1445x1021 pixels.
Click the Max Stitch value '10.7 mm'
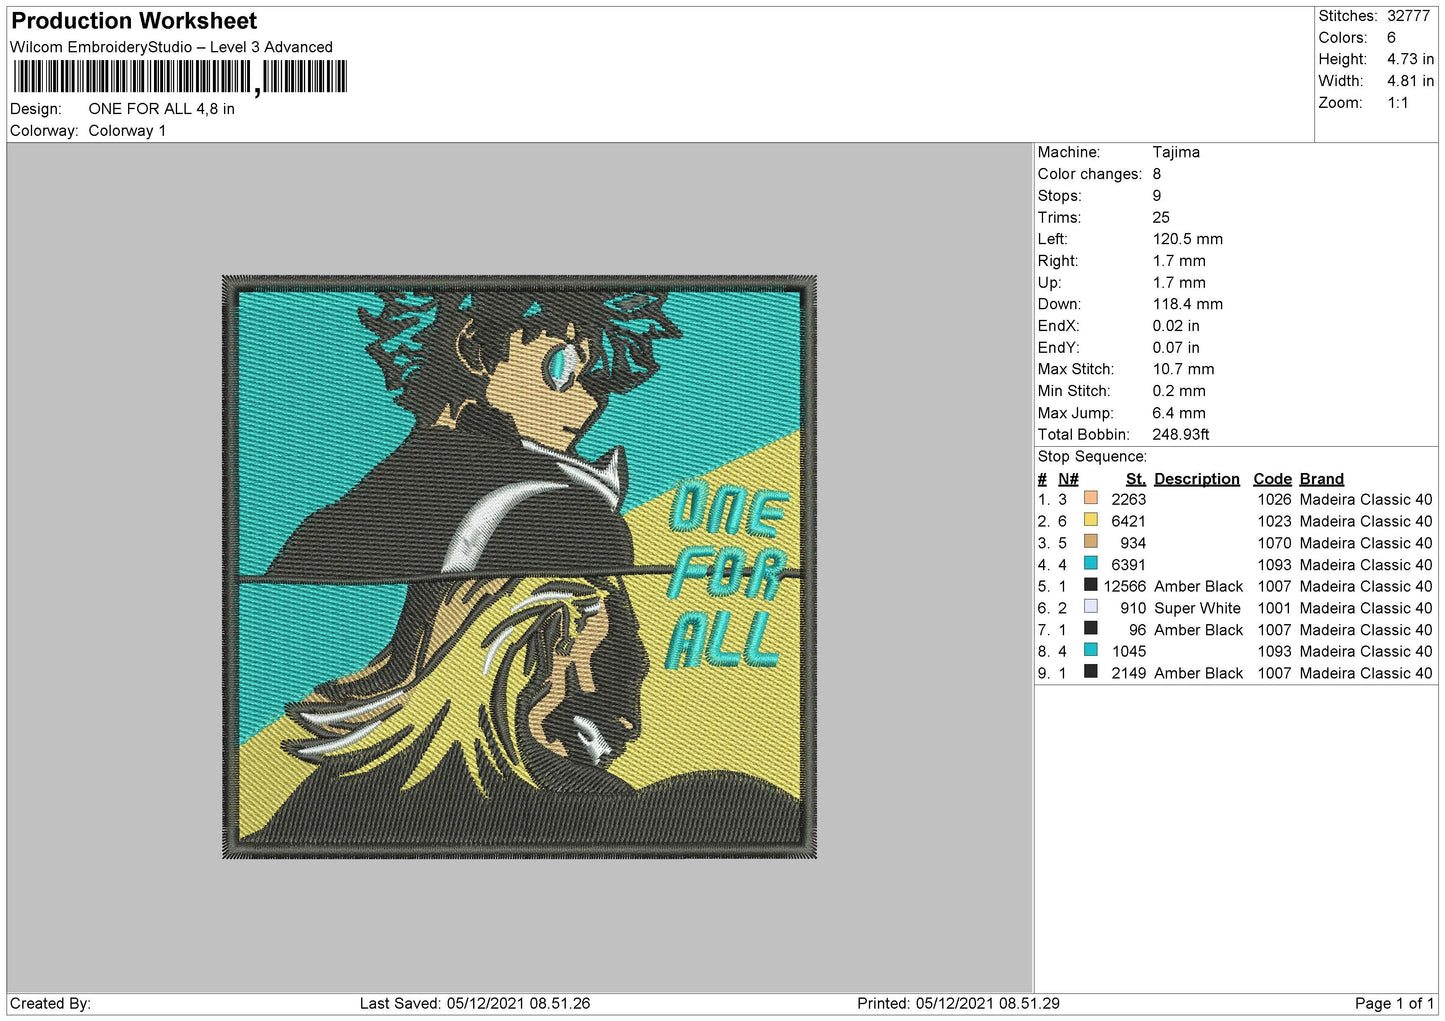[1183, 369]
